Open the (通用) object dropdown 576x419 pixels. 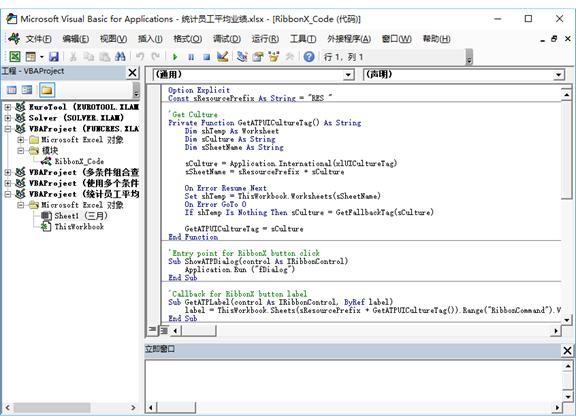(x=348, y=75)
